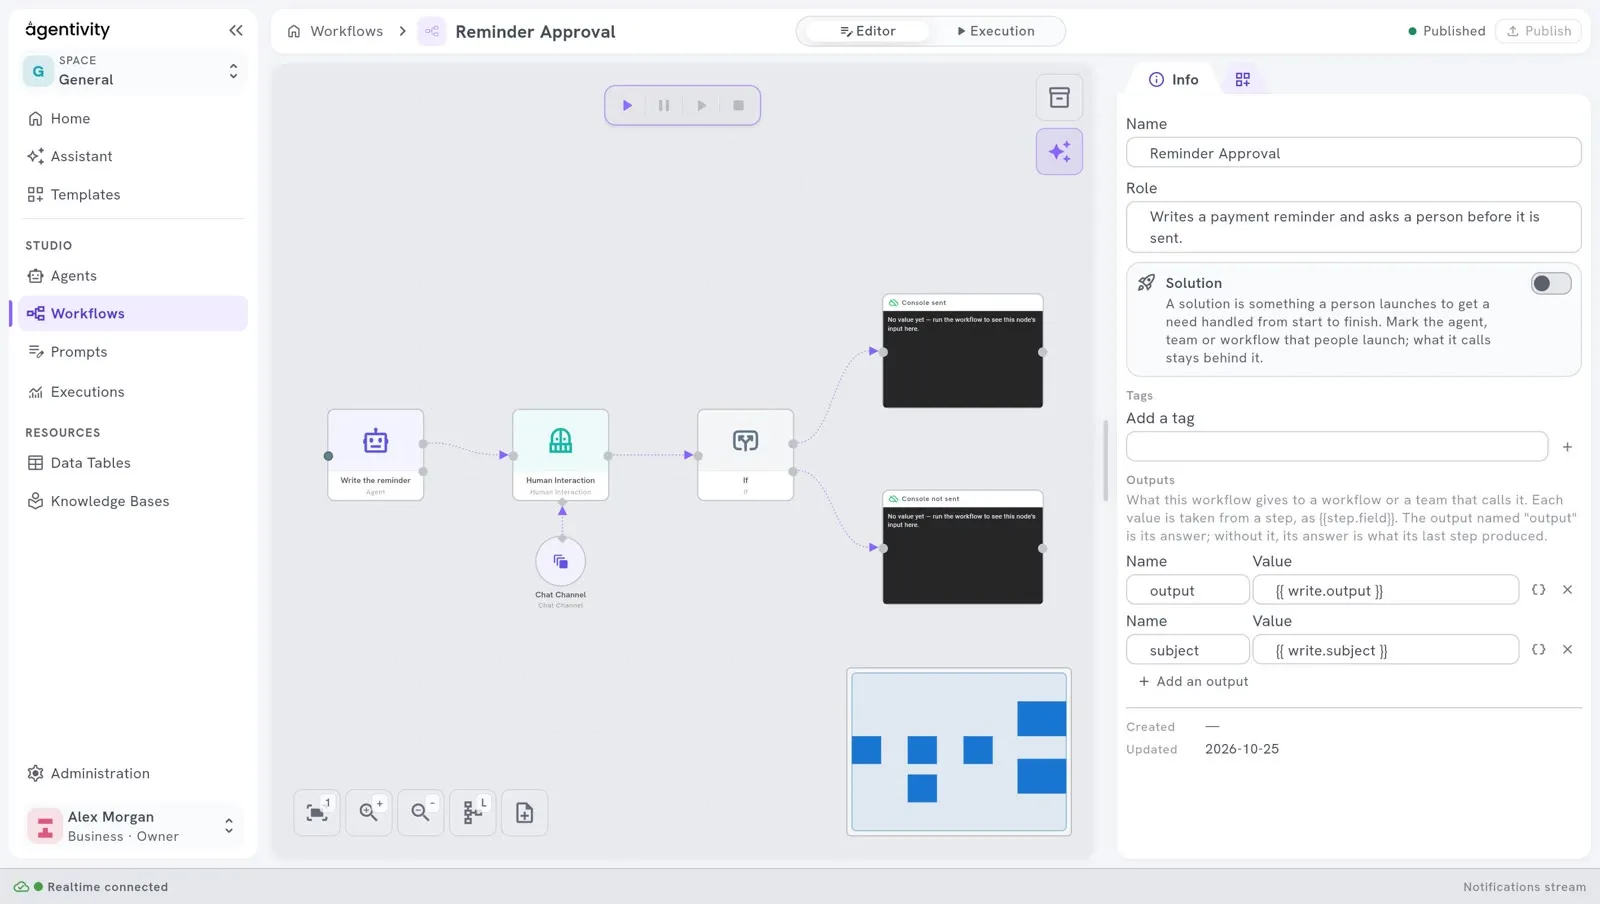Zoom out on the canvas
Viewport: 1600px width, 904px height.
pos(421,813)
